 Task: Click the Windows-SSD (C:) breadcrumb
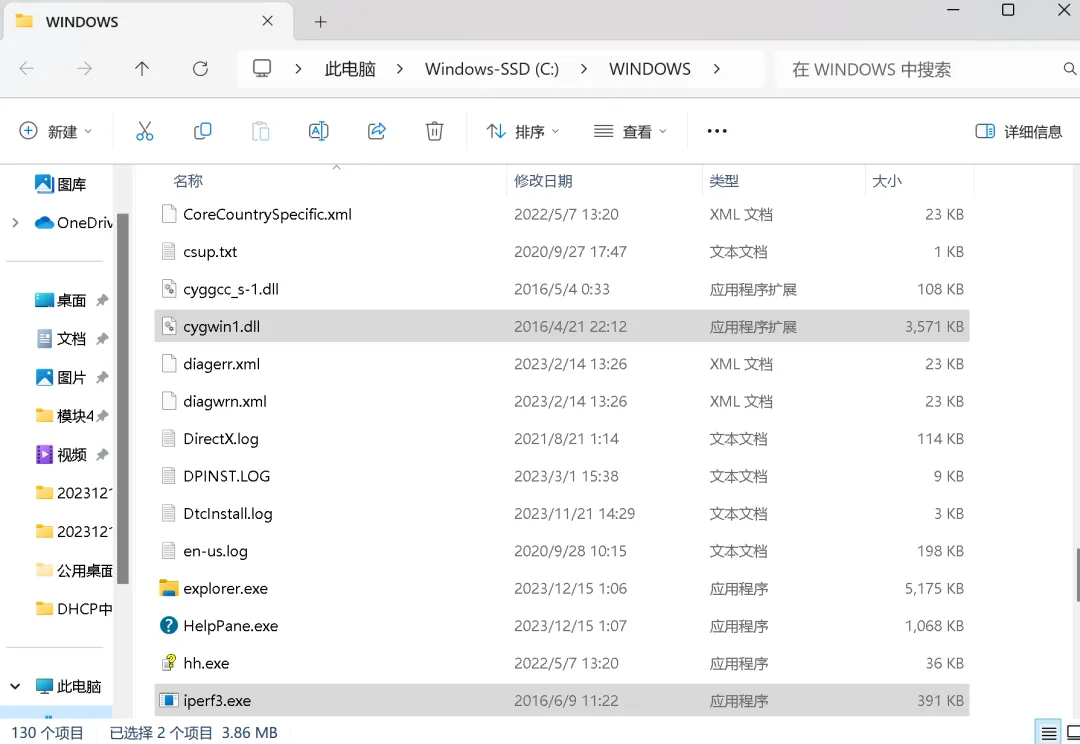click(x=491, y=69)
